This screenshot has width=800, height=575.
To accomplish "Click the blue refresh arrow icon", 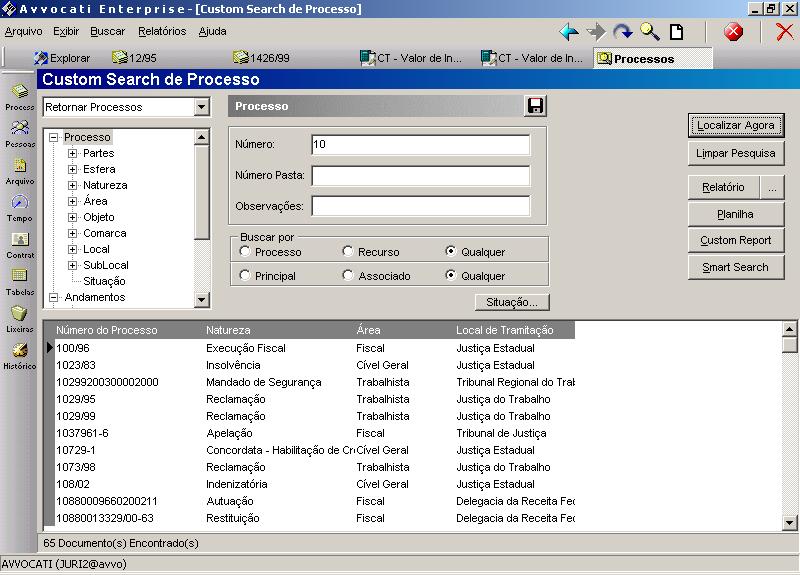I will tap(622, 32).
